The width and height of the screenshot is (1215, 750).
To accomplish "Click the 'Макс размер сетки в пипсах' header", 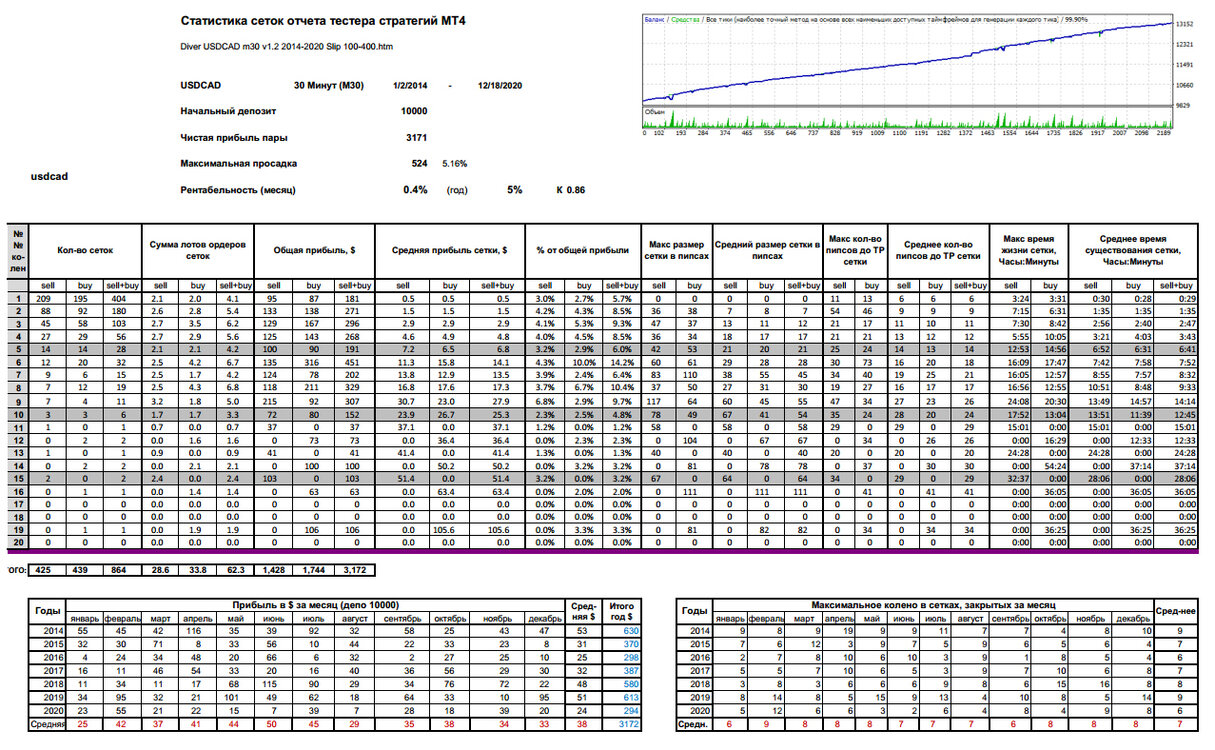I will tap(676, 250).
